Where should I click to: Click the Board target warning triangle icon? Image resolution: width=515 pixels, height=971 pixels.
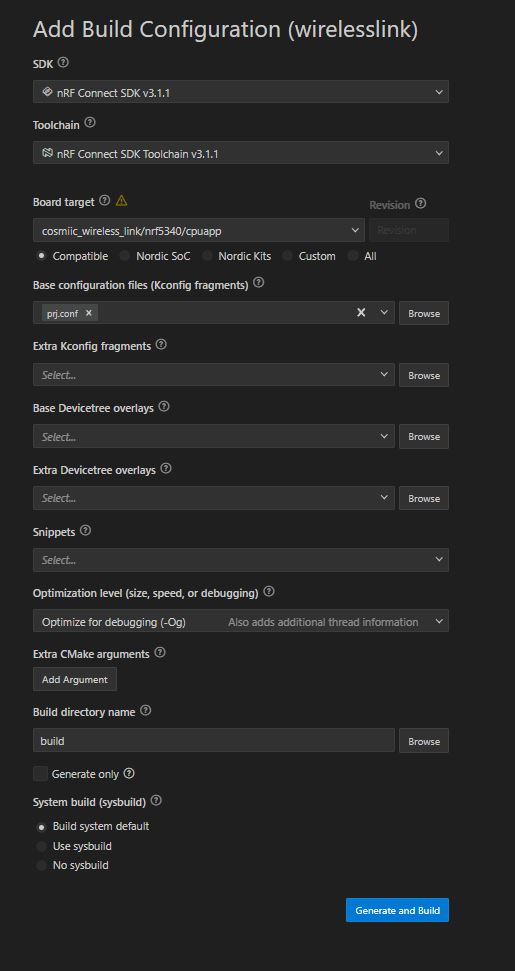(x=121, y=201)
